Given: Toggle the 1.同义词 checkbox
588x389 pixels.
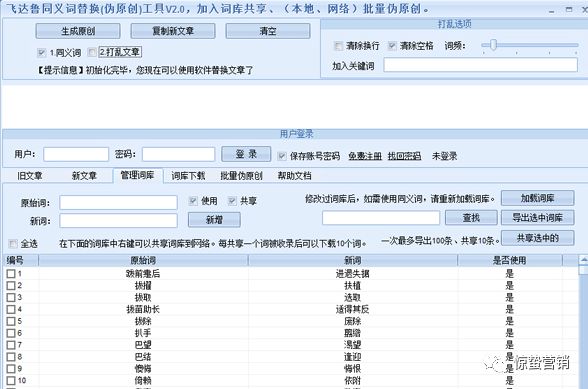Looking at the screenshot, I should (41, 53).
